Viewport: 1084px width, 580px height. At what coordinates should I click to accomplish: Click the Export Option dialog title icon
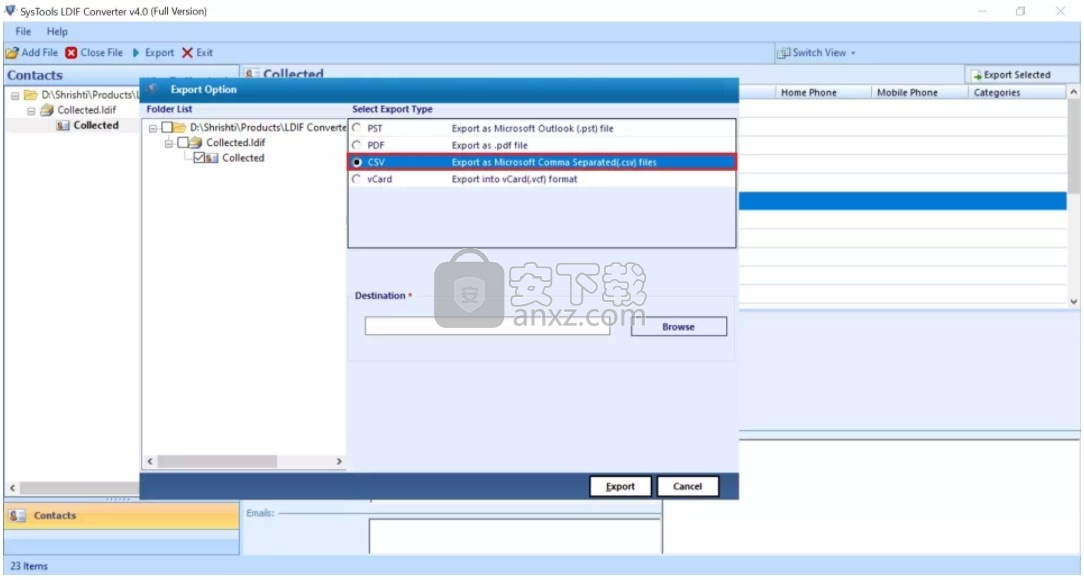pyautogui.click(x=153, y=89)
